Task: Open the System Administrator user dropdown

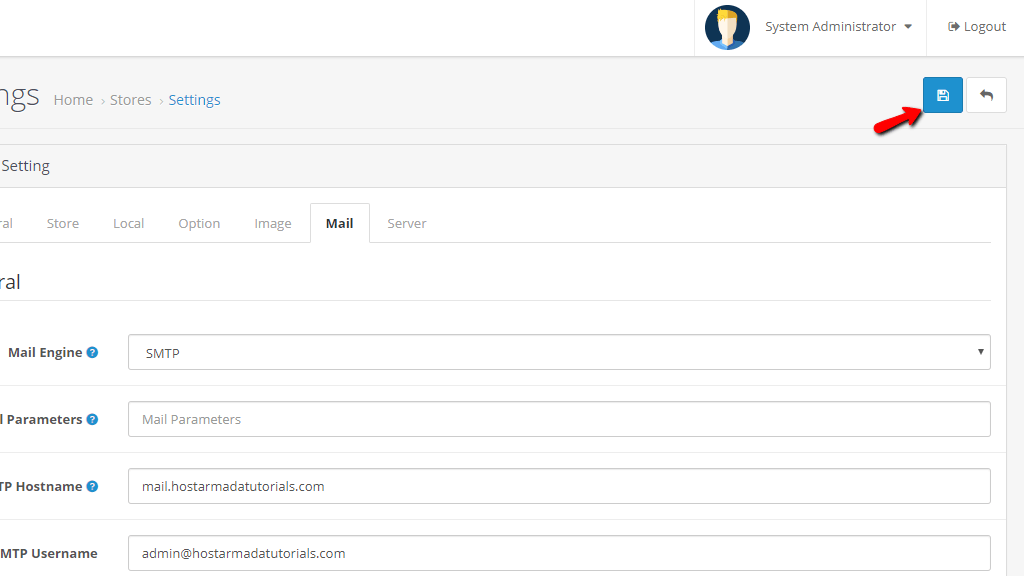Action: pos(838,27)
